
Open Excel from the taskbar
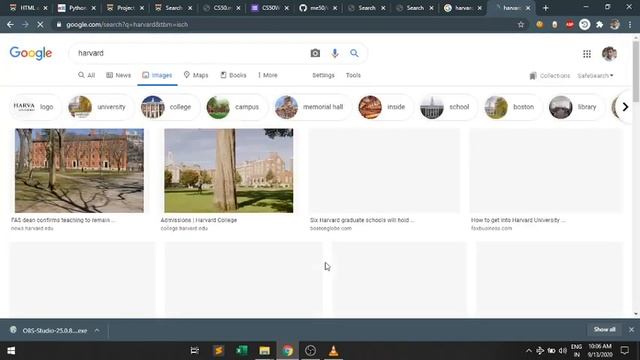point(242,351)
